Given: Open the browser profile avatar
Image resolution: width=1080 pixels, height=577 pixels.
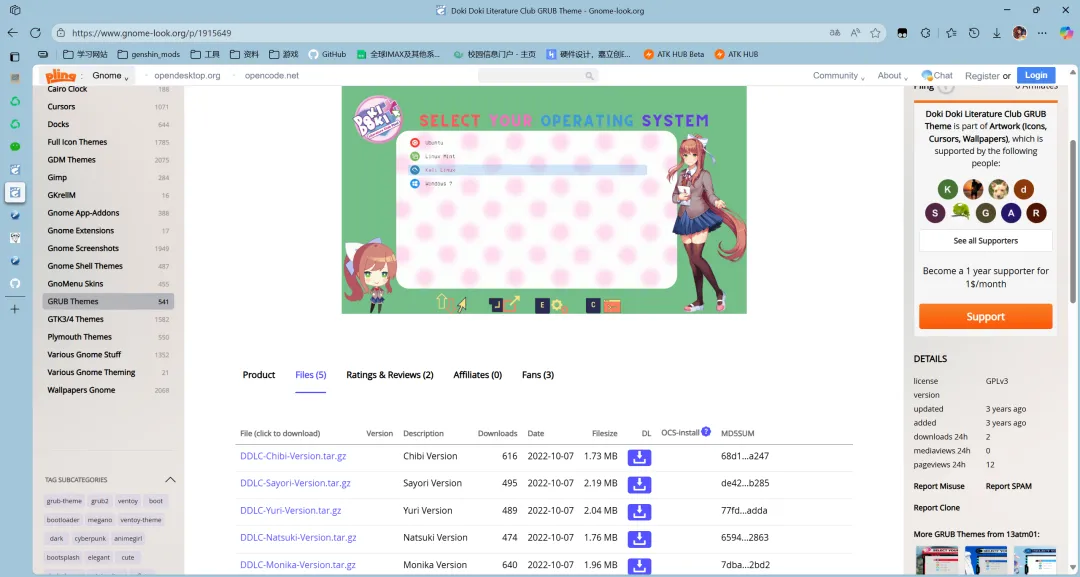Looking at the screenshot, I should pyautogui.click(x=1019, y=32).
